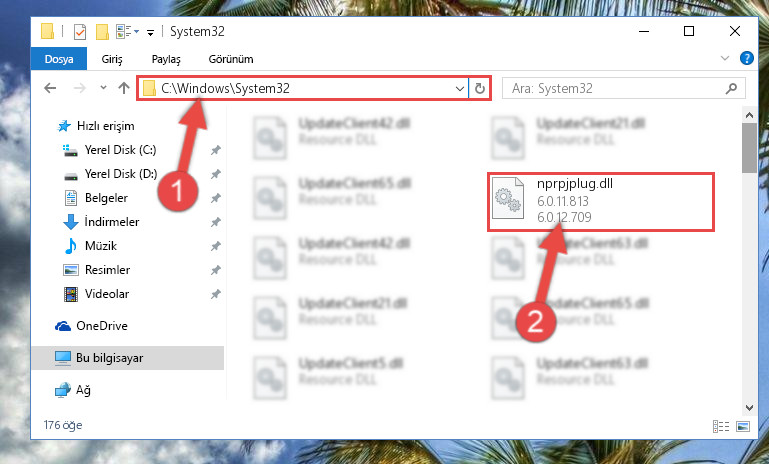The width and height of the screenshot is (769, 464).
Task: Refresh the System32 folder view
Action: (x=480, y=88)
